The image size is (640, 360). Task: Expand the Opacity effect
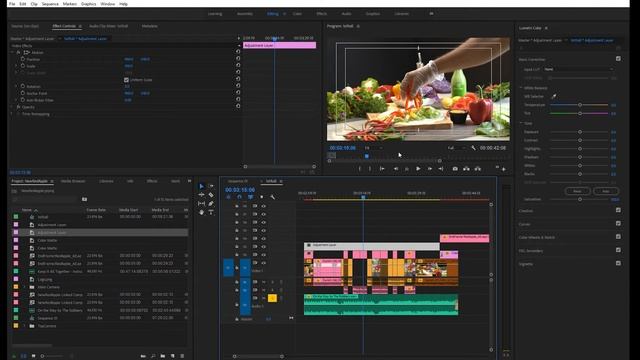pyautogui.click(x=12, y=107)
